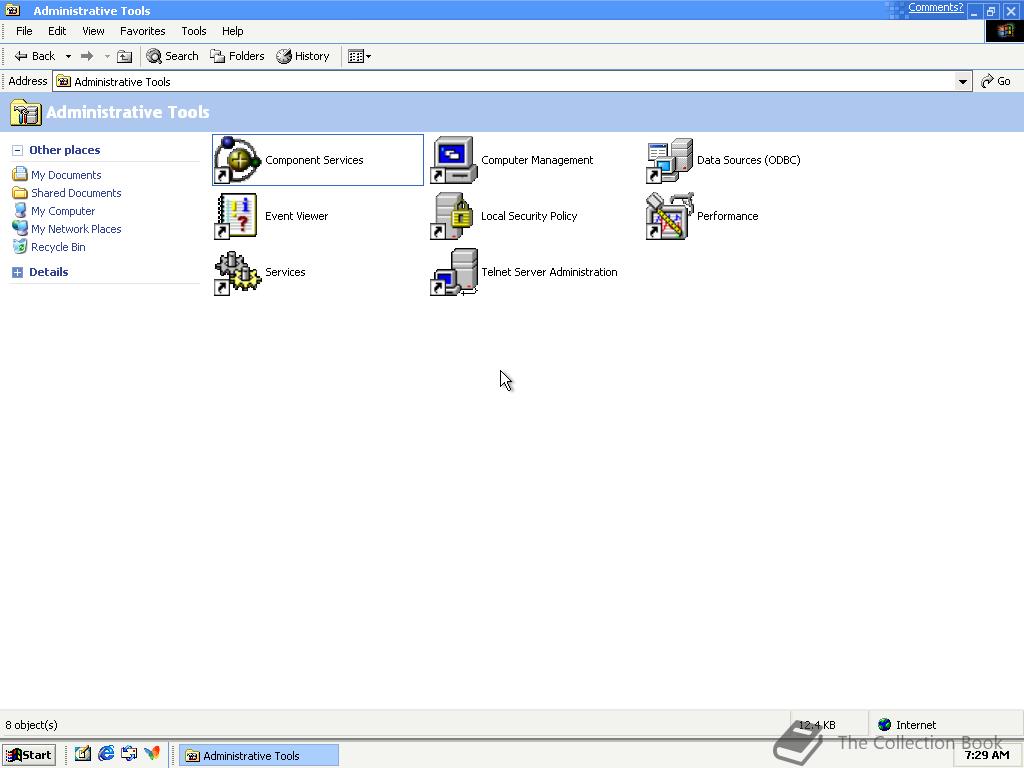Go to My Network Places link
Image resolution: width=1024 pixels, height=768 pixels.
pyautogui.click(x=76, y=229)
